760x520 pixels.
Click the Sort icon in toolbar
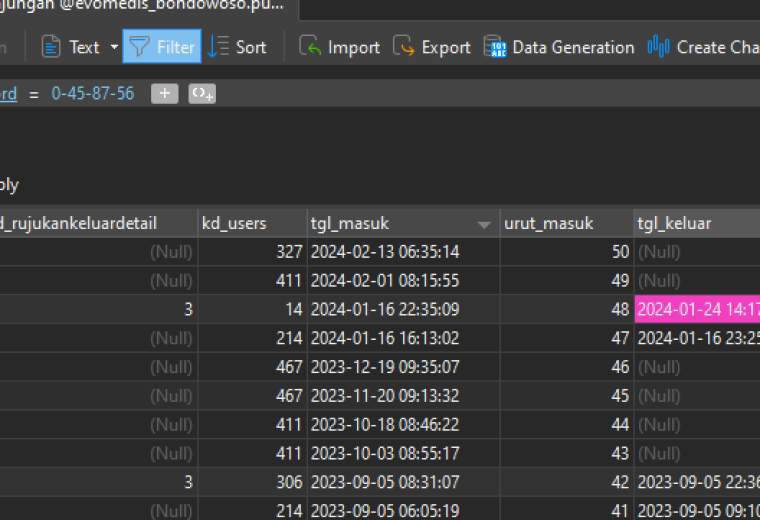pyautogui.click(x=218, y=47)
